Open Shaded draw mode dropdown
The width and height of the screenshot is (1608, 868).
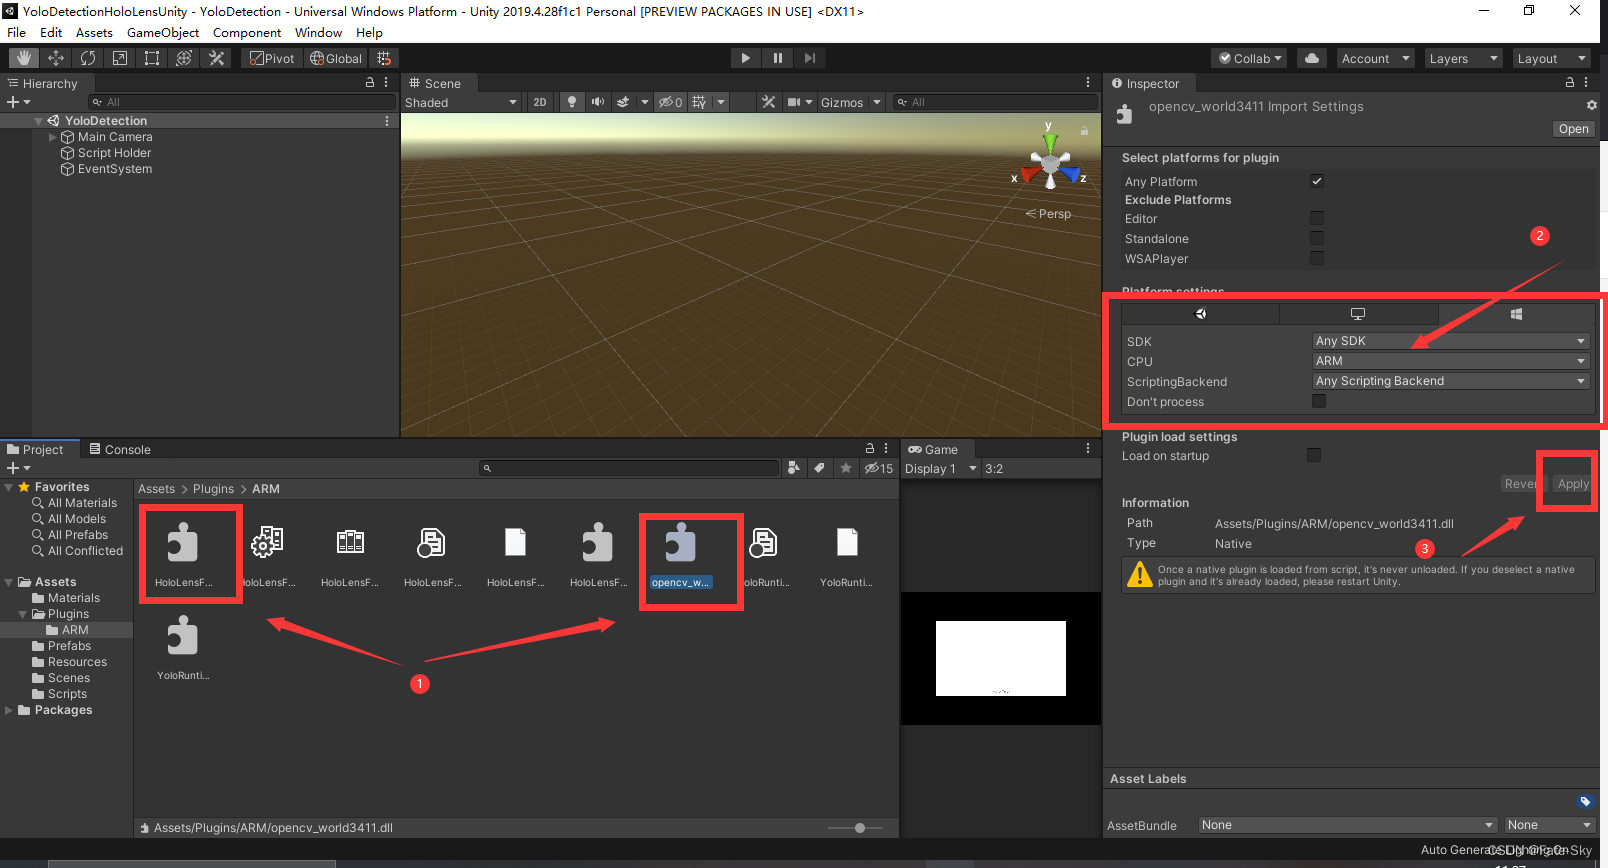[461, 102]
